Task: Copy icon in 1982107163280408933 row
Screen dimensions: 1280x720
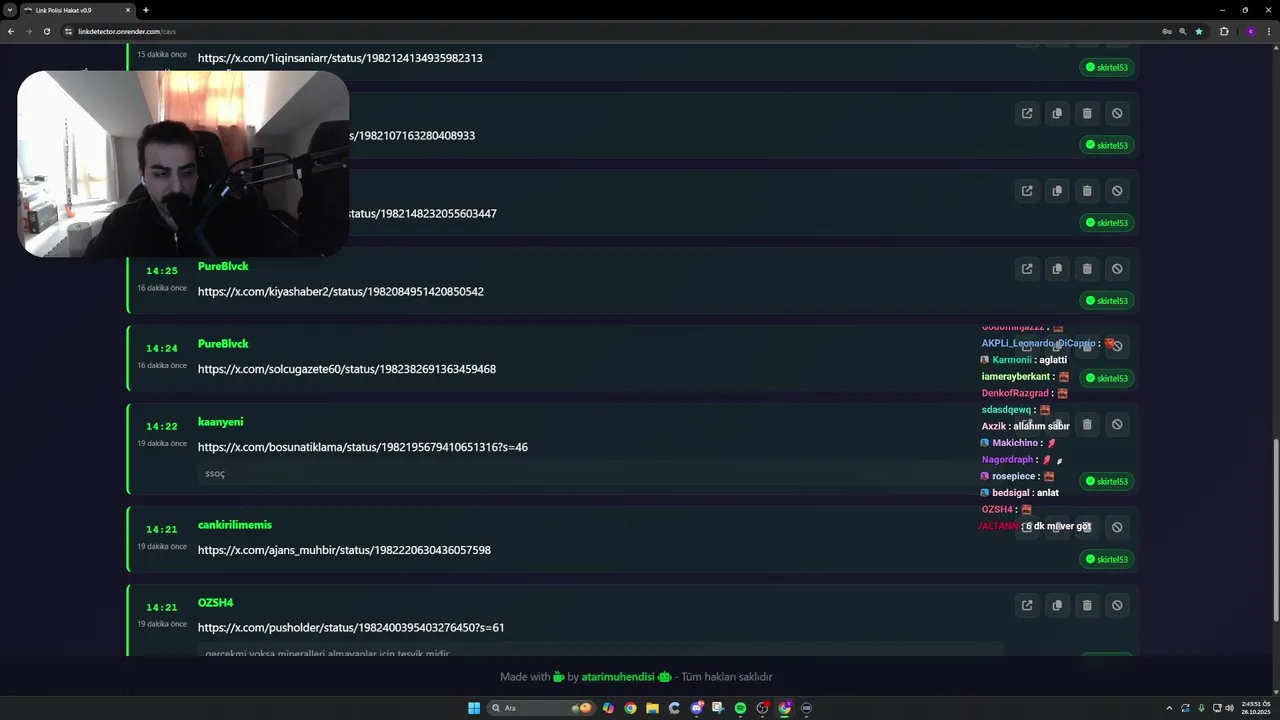Action: (x=1057, y=113)
